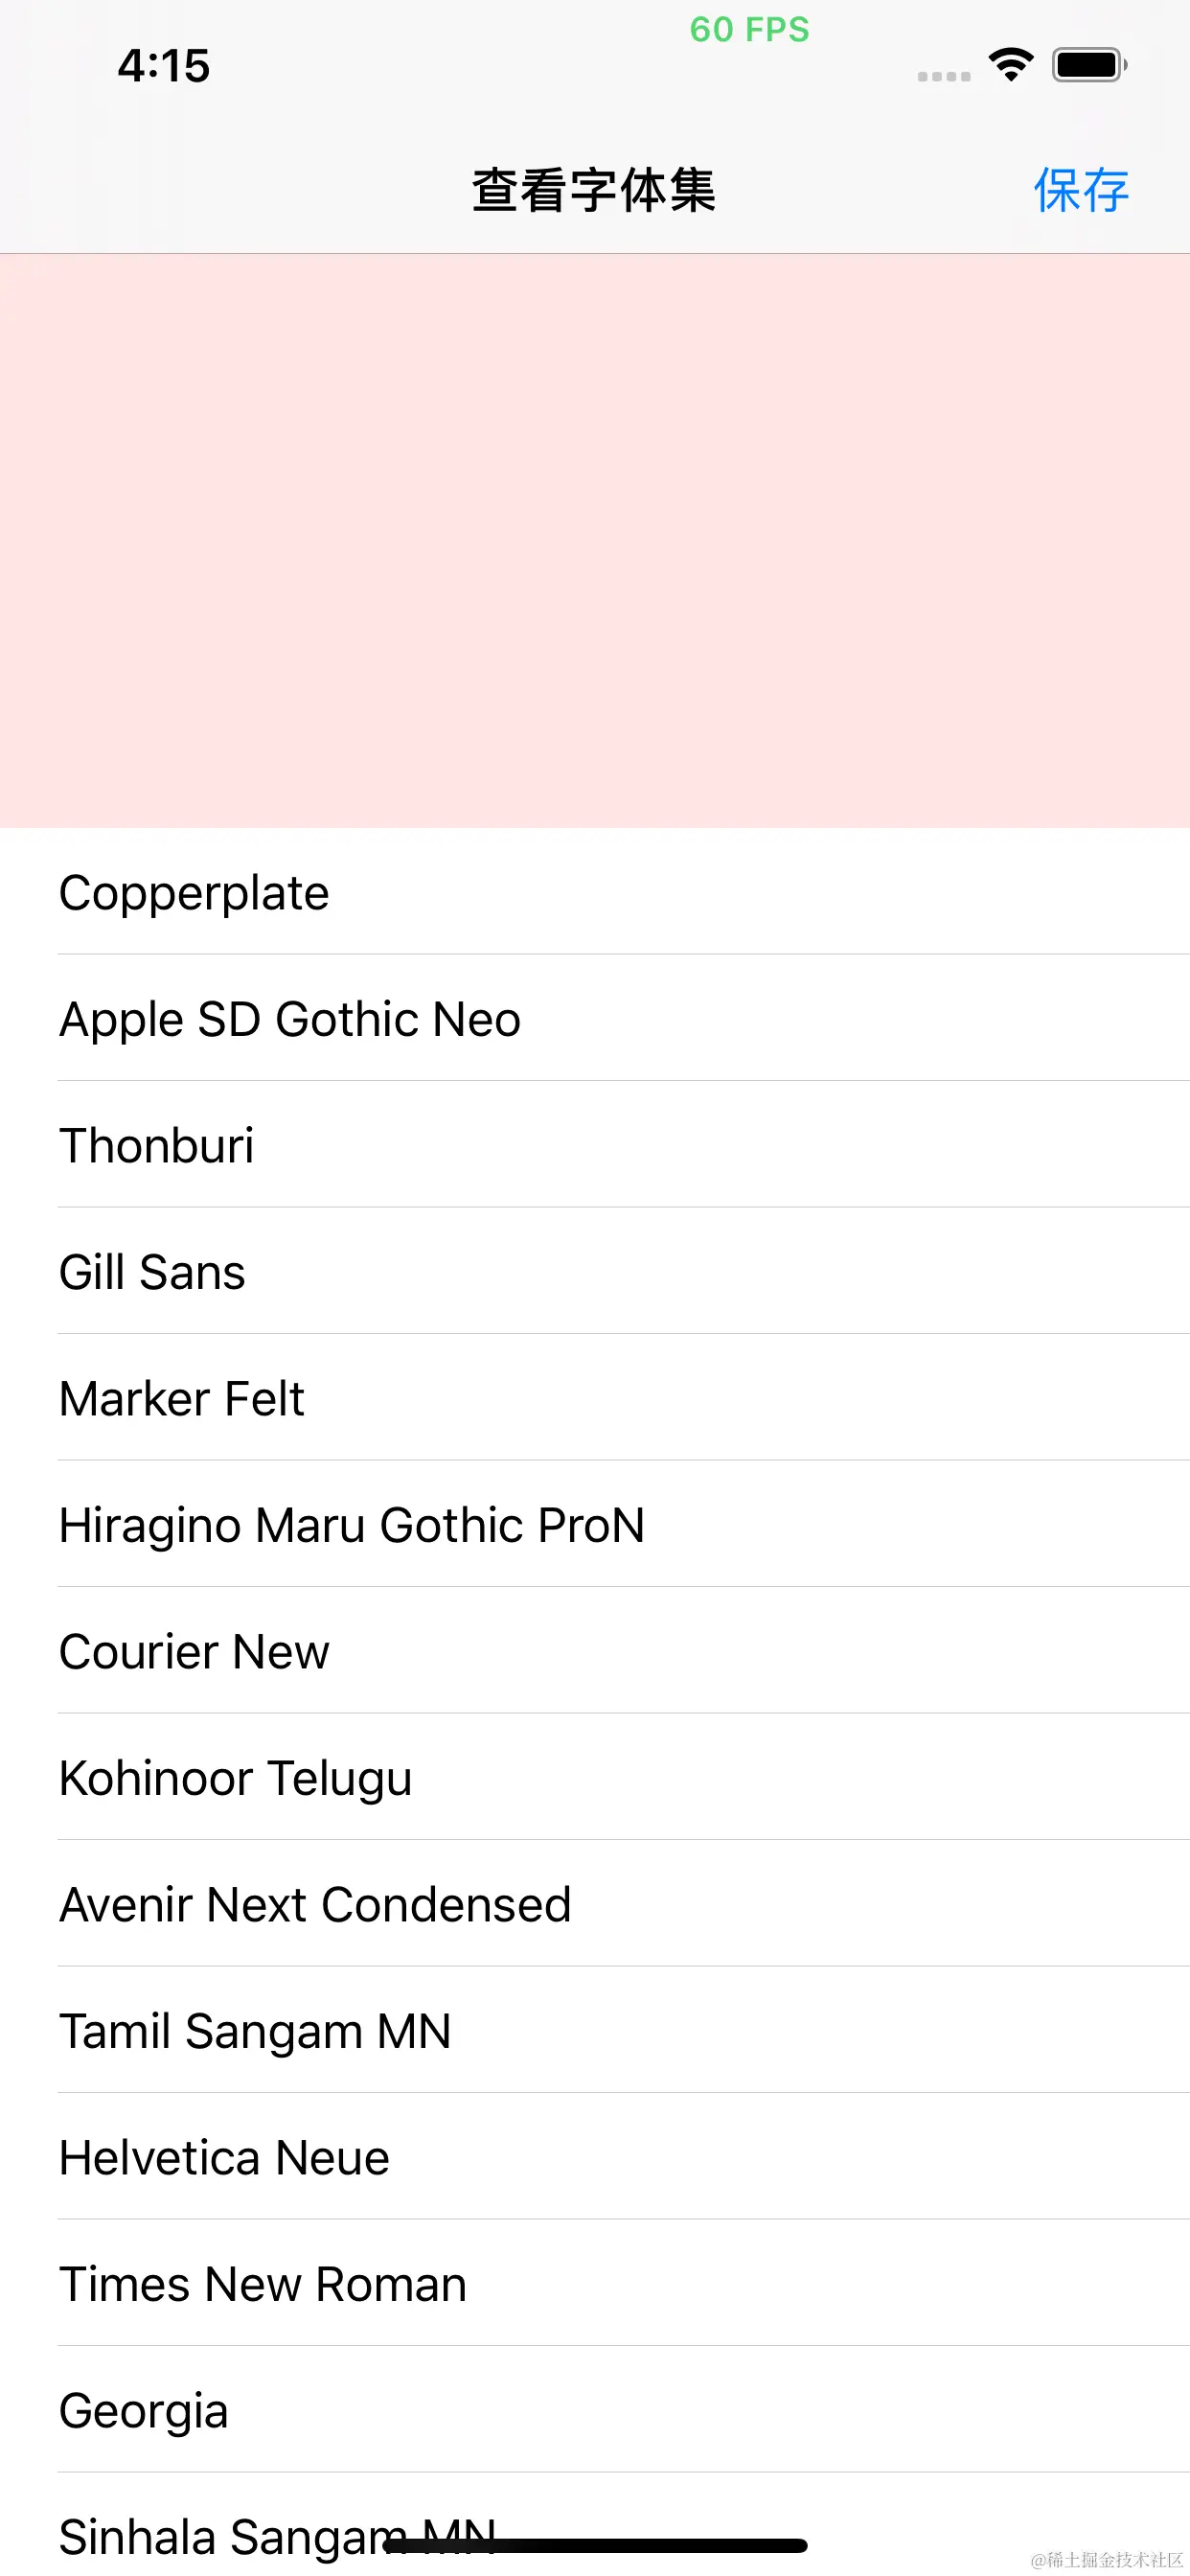
Task: Select Gill Sans from the list
Action: (152, 1272)
